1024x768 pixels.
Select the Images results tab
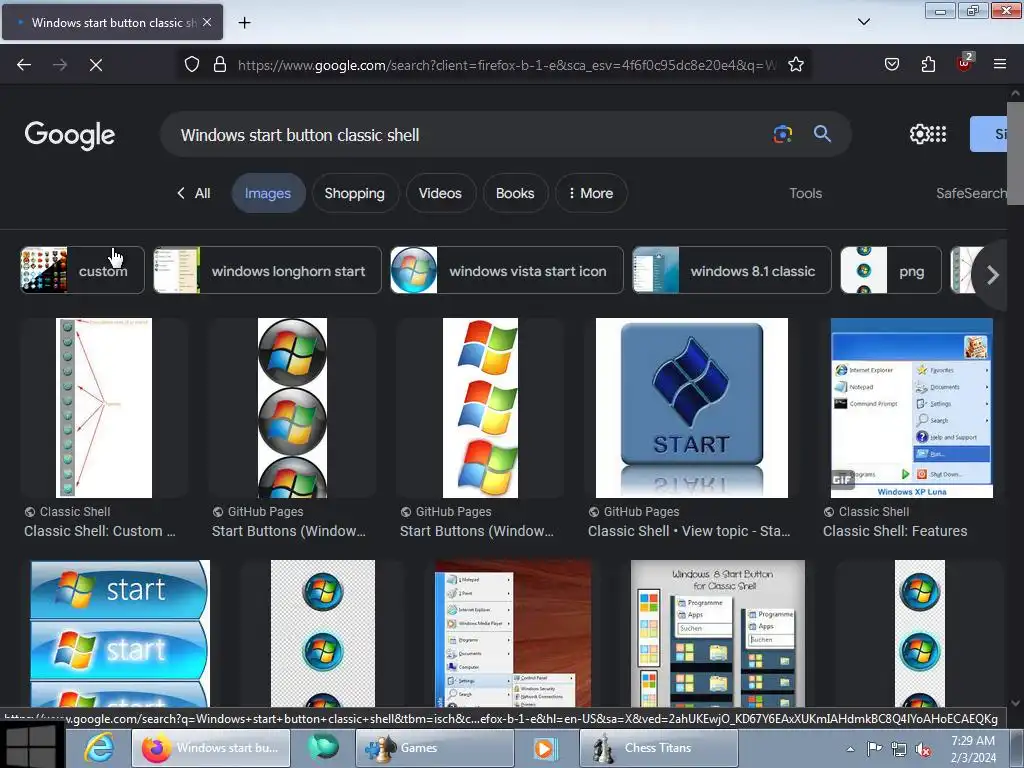[x=268, y=193]
